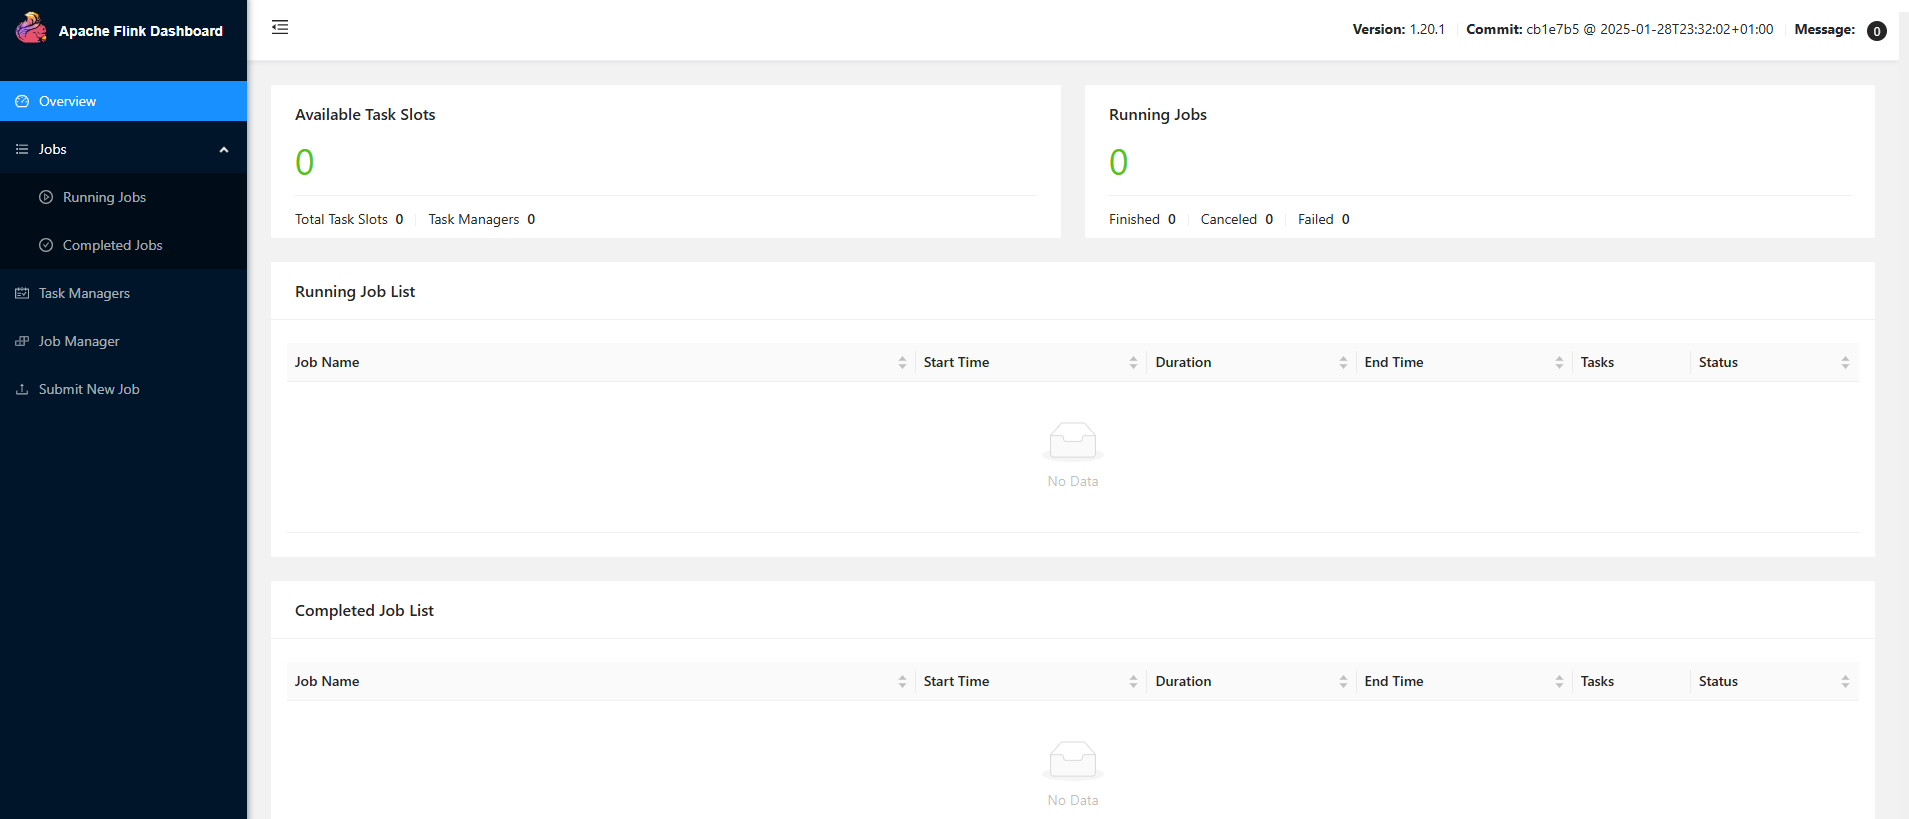Viewport: 1909px width, 819px height.
Task: Open Submit New Job page
Action: tap(123, 389)
